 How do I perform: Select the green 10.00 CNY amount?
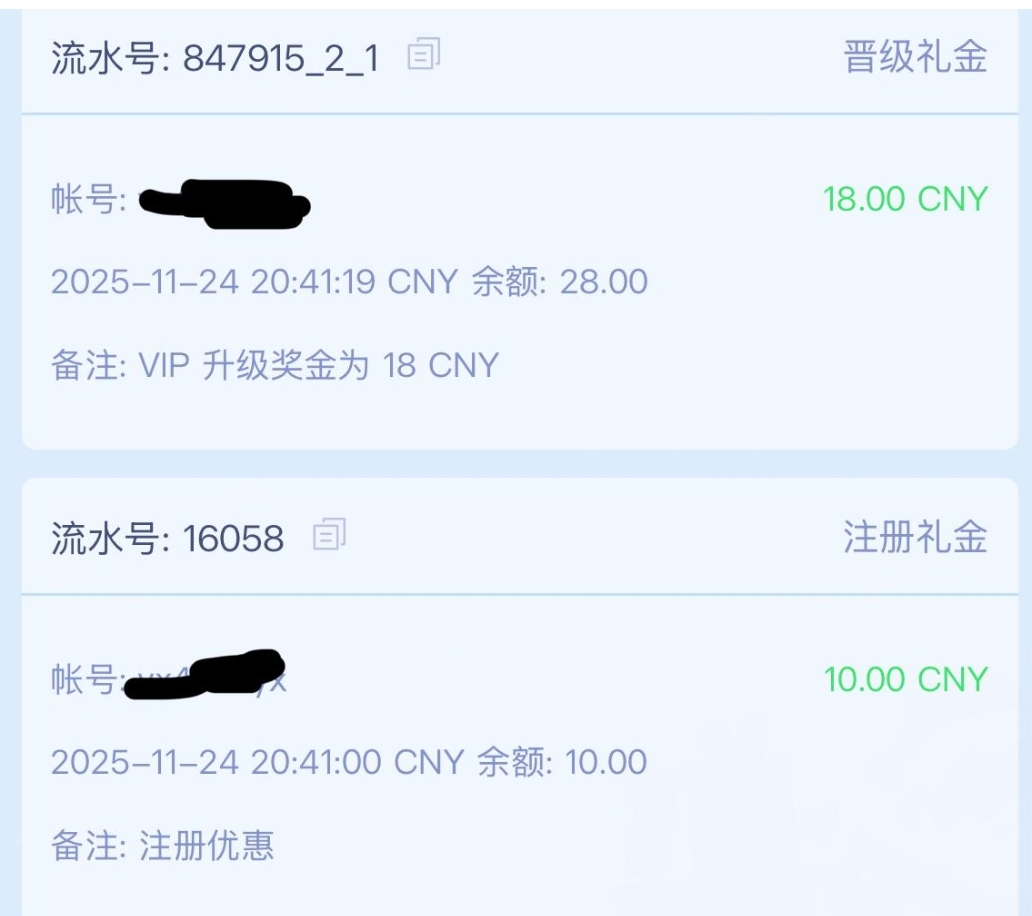[x=904, y=680]
